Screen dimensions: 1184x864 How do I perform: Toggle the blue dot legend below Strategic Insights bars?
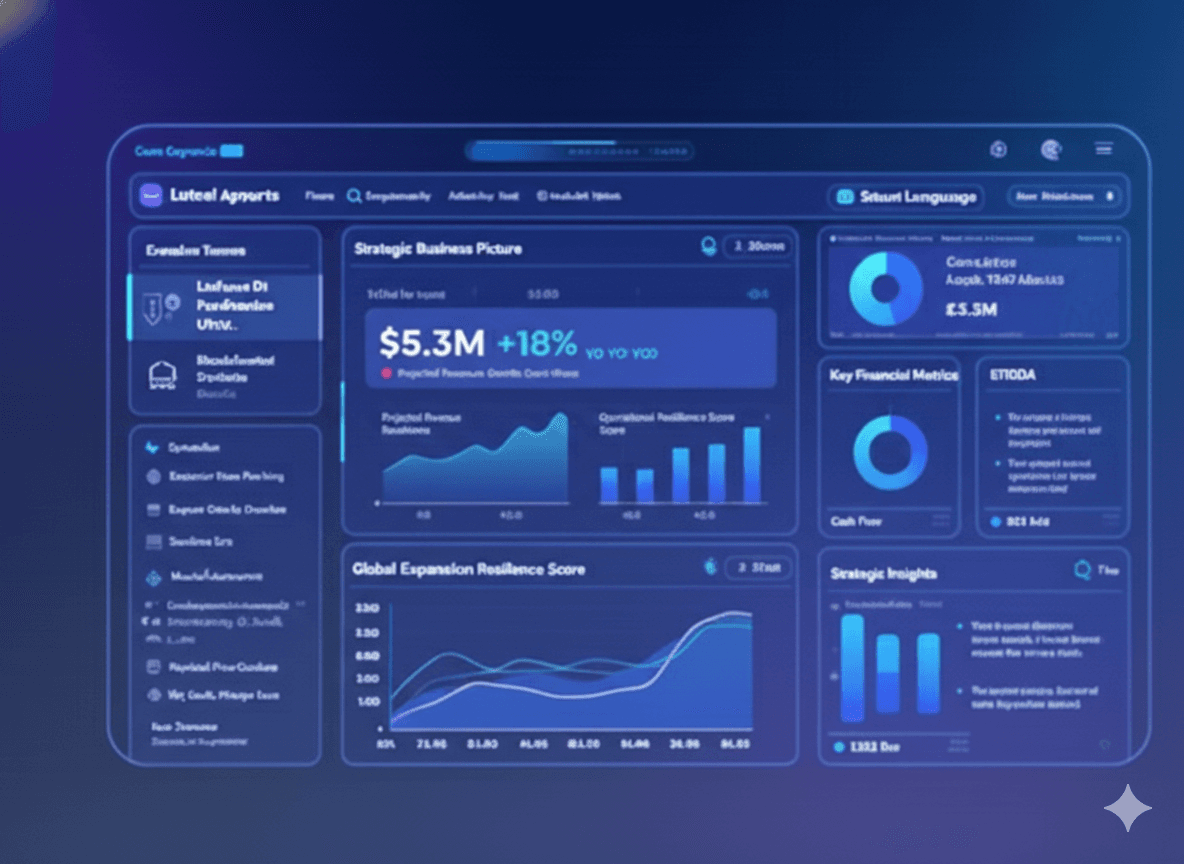838,746
